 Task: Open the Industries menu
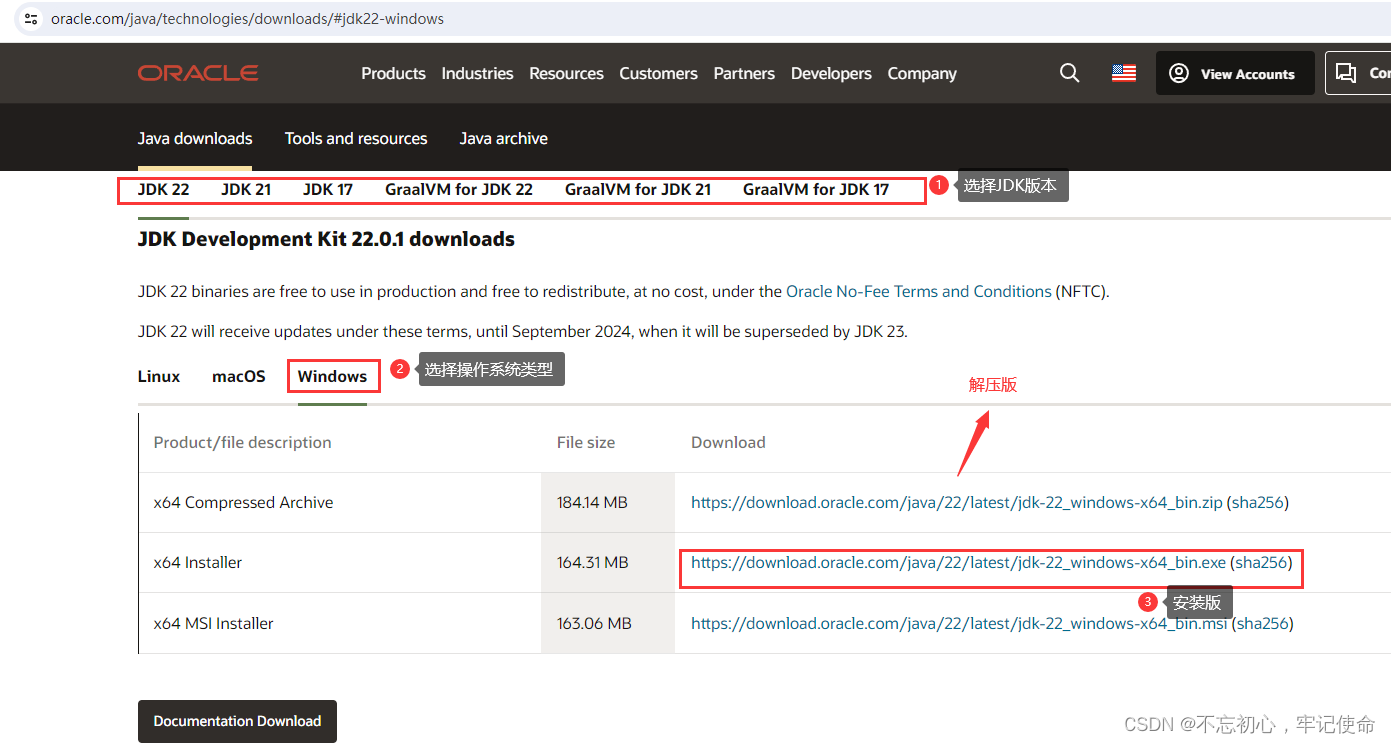point(477,73)
